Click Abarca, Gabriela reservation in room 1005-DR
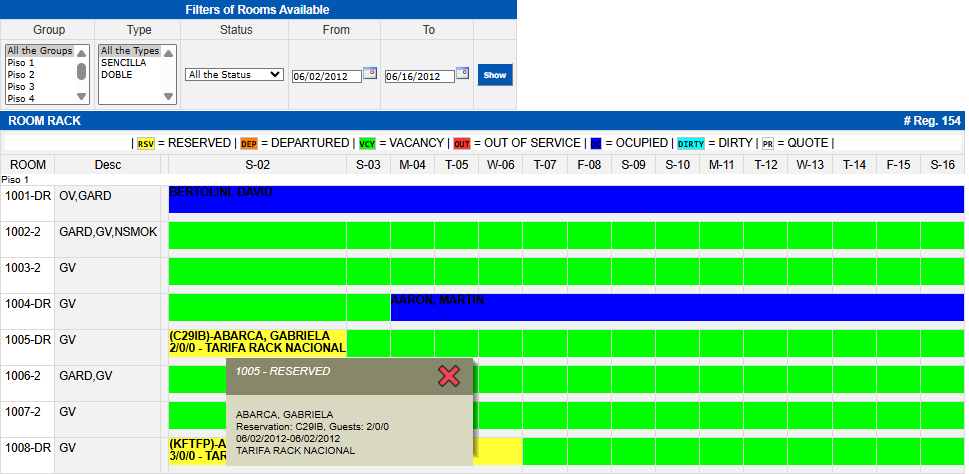 [257, 343]
